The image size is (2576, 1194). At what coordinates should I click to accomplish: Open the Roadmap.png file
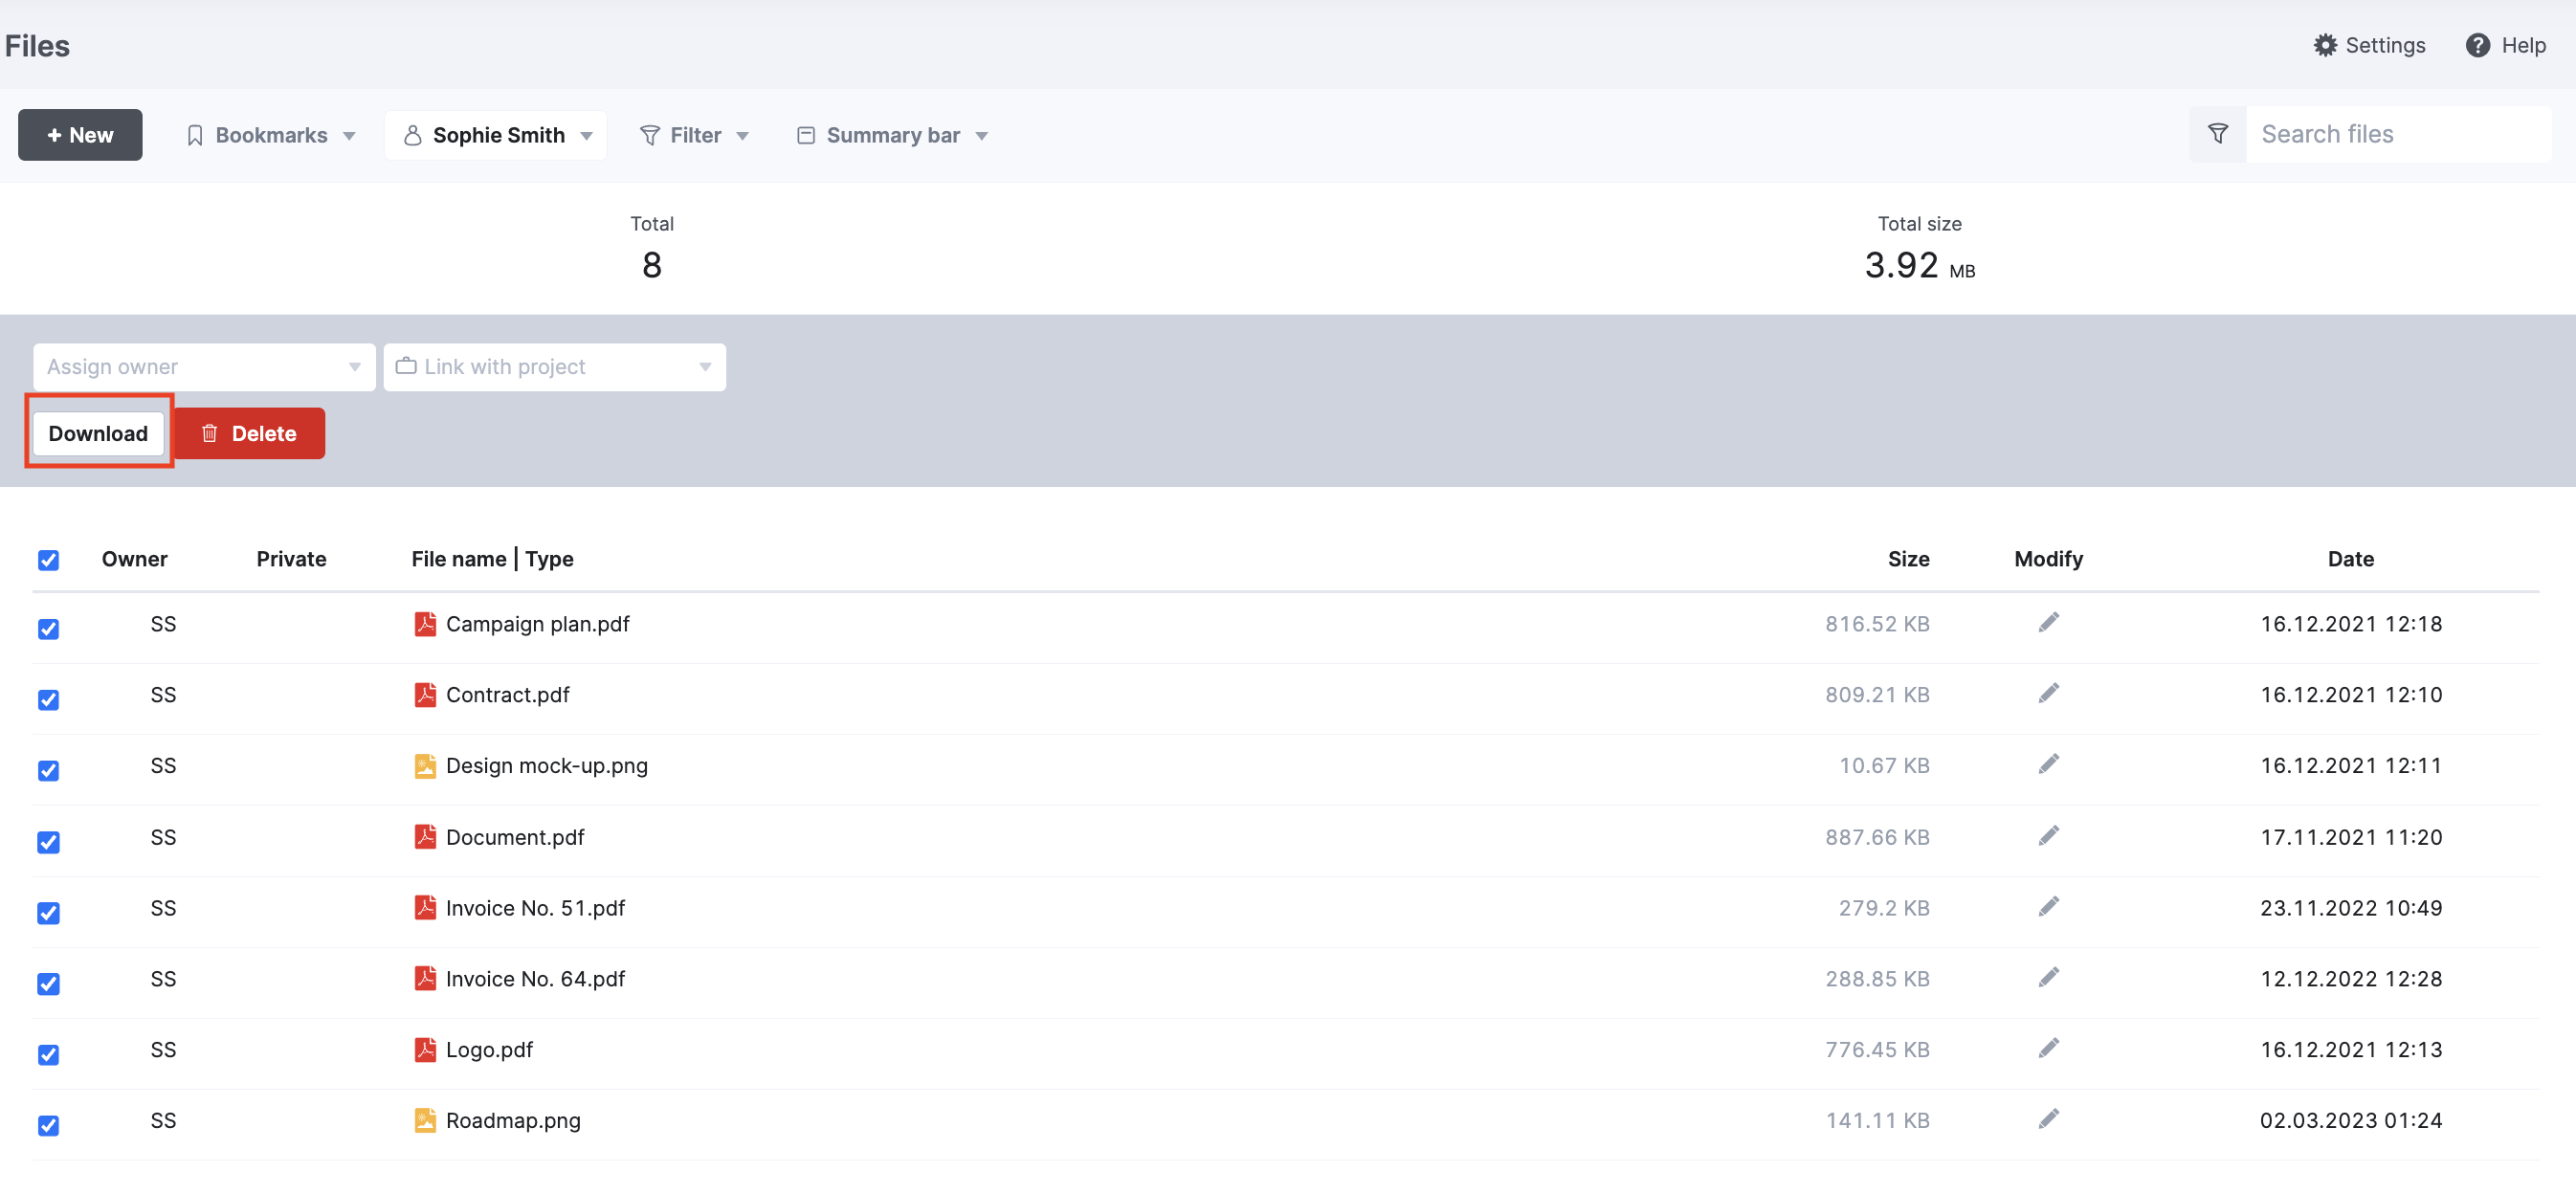[513, 1121]
